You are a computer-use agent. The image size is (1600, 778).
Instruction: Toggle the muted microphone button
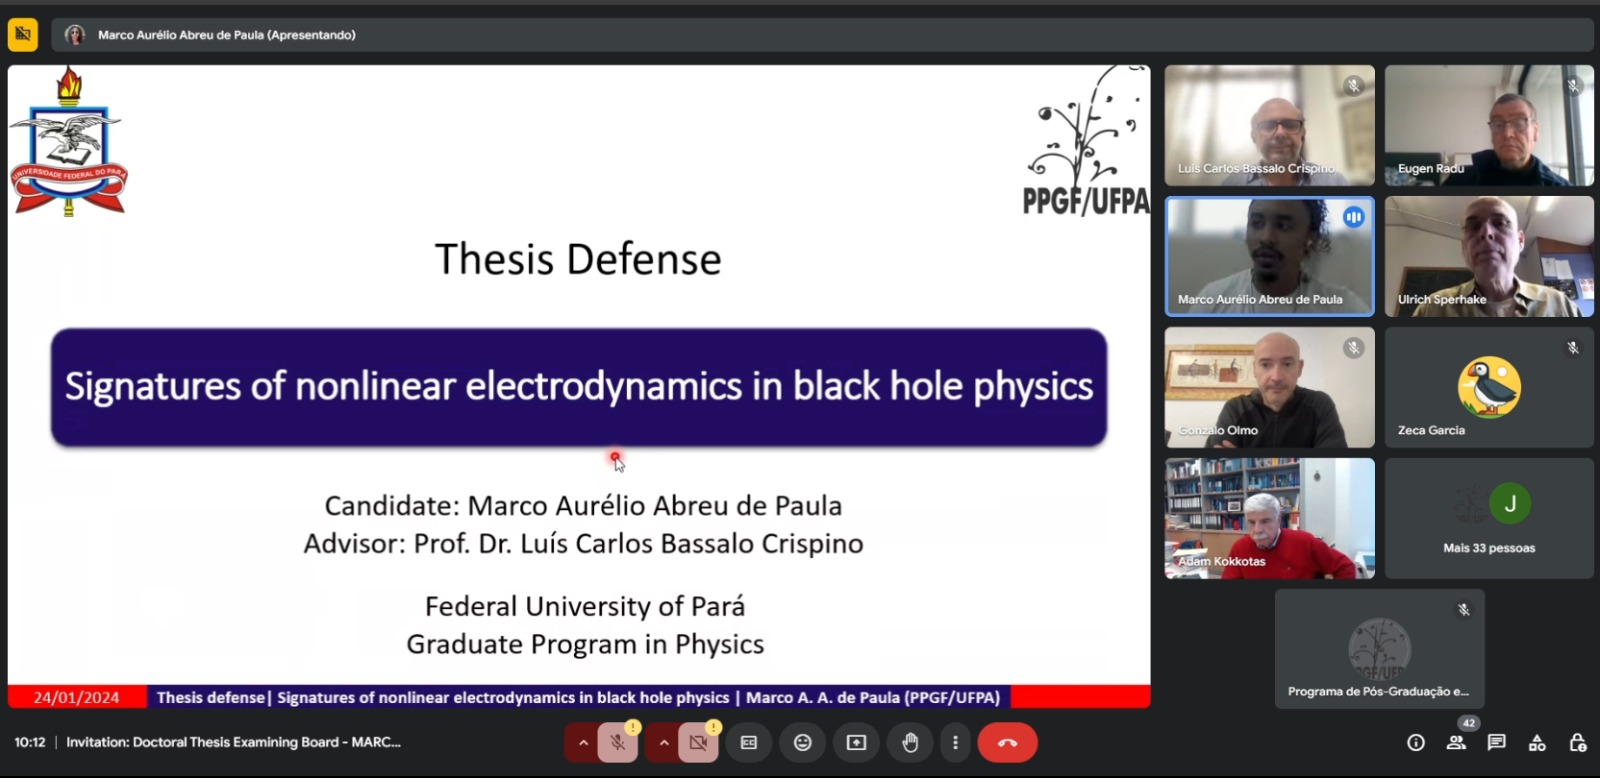tap(618, 743)
